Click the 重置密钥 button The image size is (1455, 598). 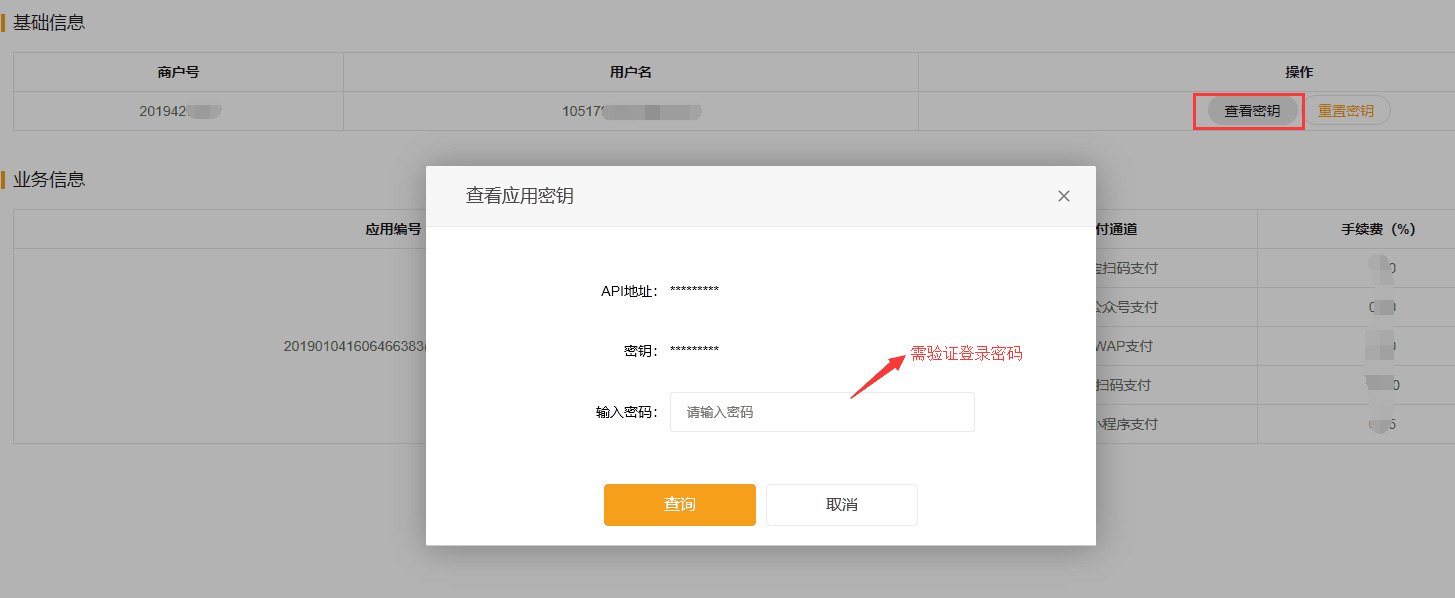click(x=1345, y=111)
